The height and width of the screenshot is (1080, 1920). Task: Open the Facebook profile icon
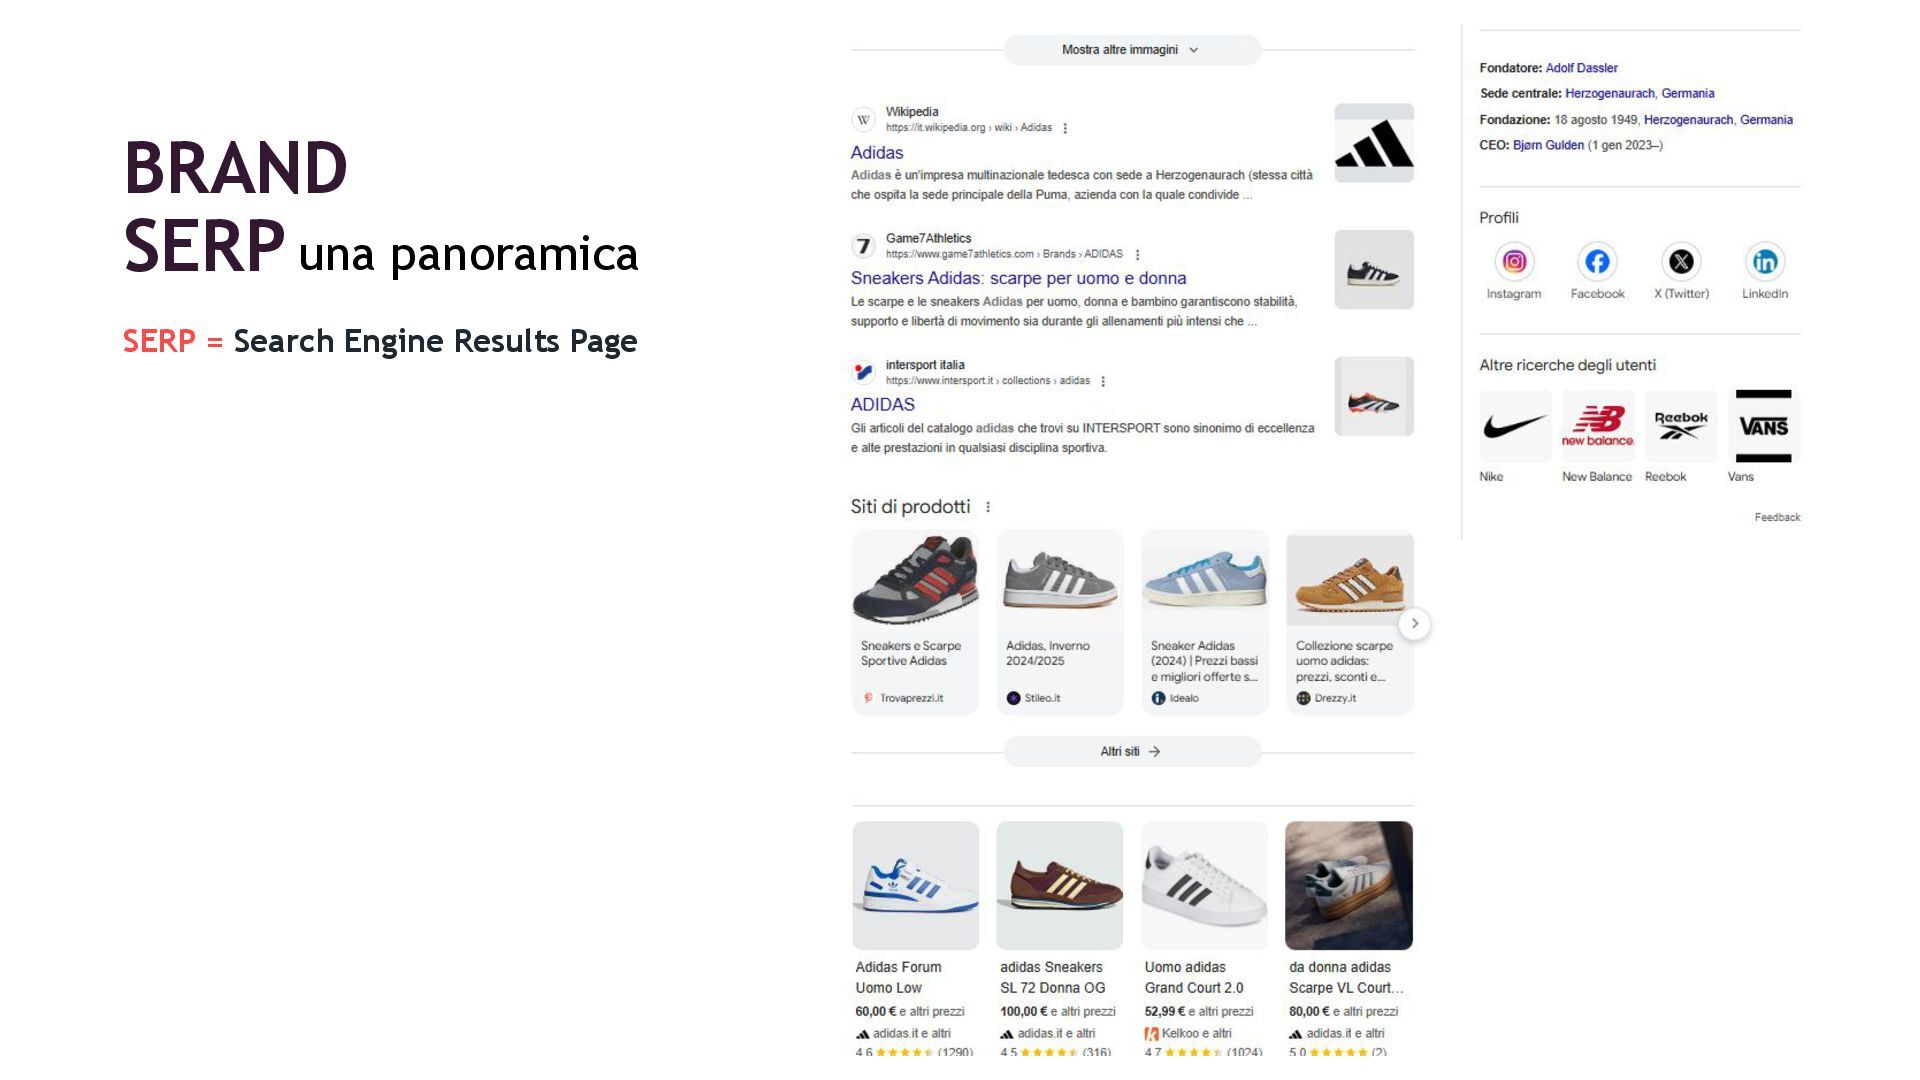(x=1597, y=262)
